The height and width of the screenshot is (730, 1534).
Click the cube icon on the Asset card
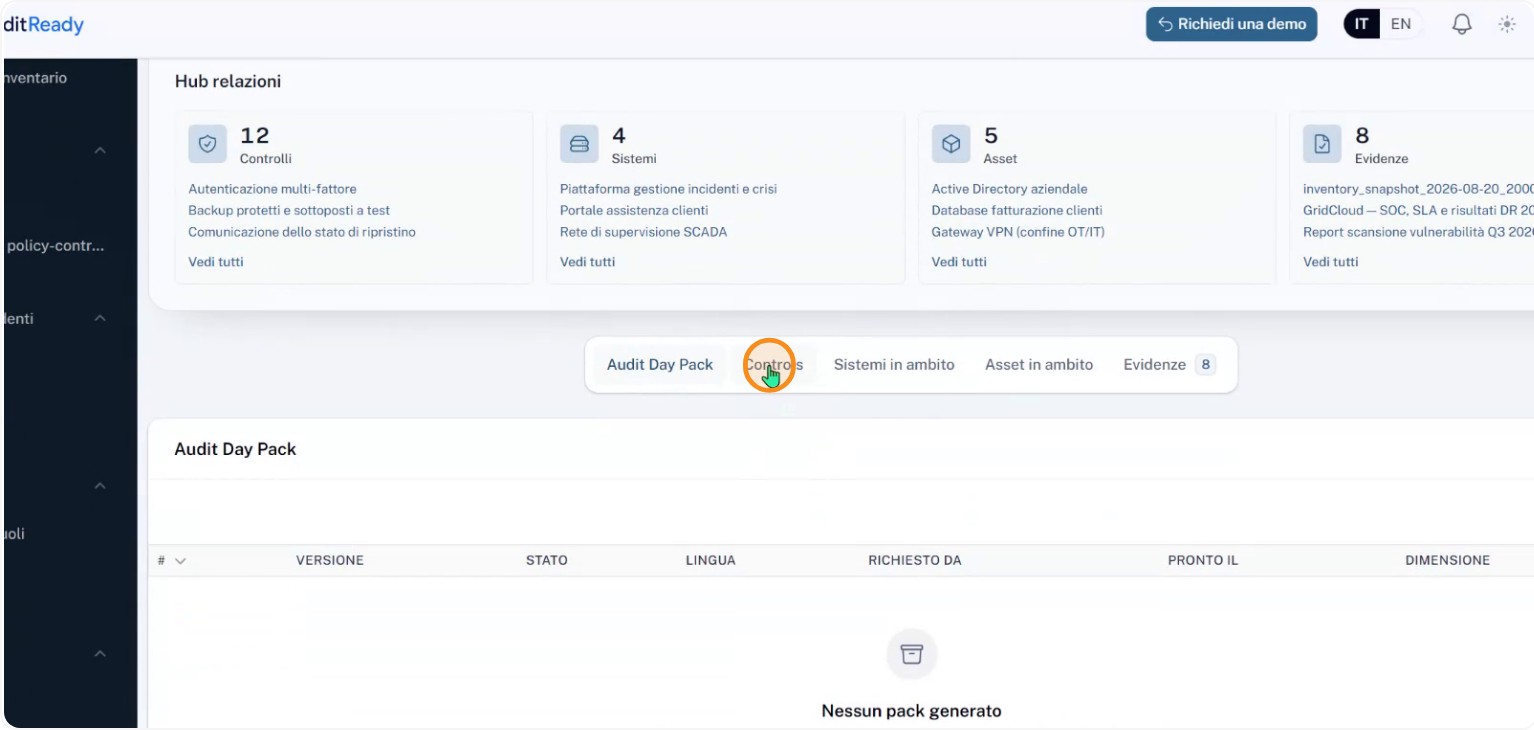point(951,144)
